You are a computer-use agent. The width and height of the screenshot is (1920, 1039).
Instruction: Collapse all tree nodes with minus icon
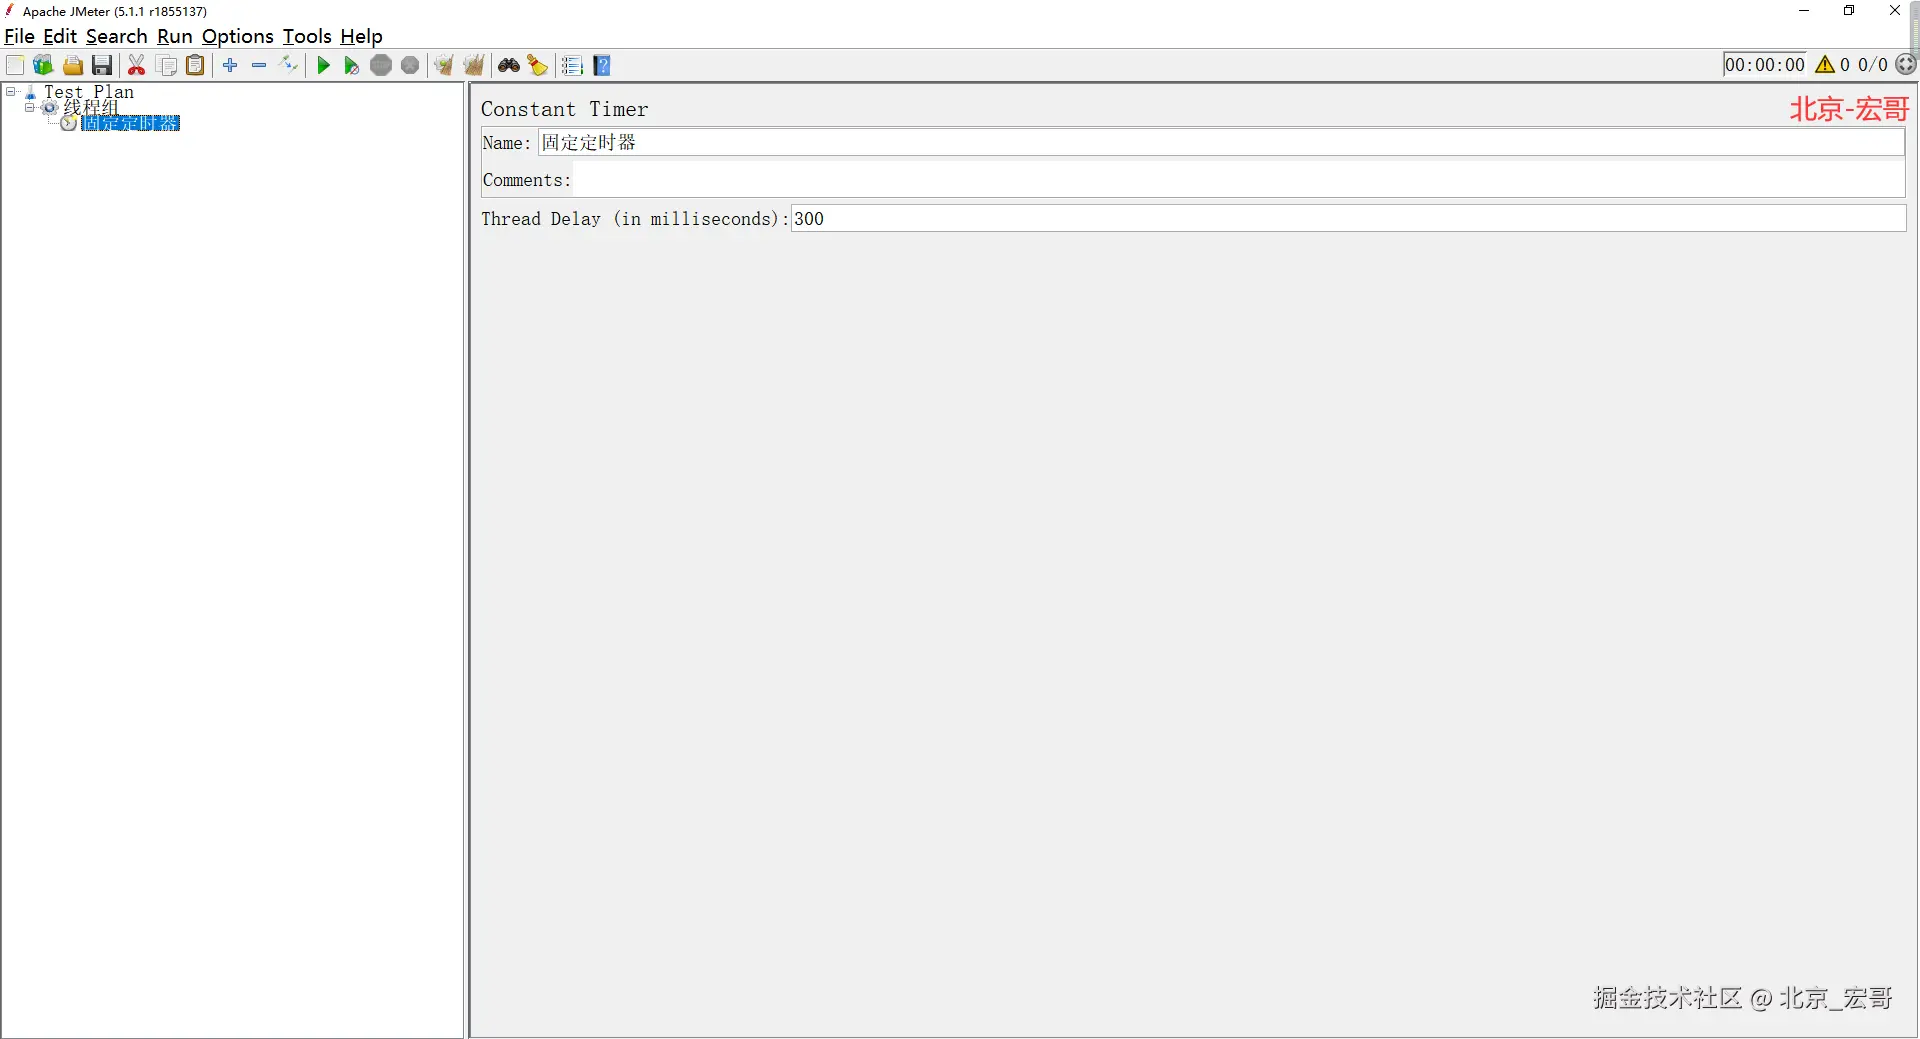[259, 66]
